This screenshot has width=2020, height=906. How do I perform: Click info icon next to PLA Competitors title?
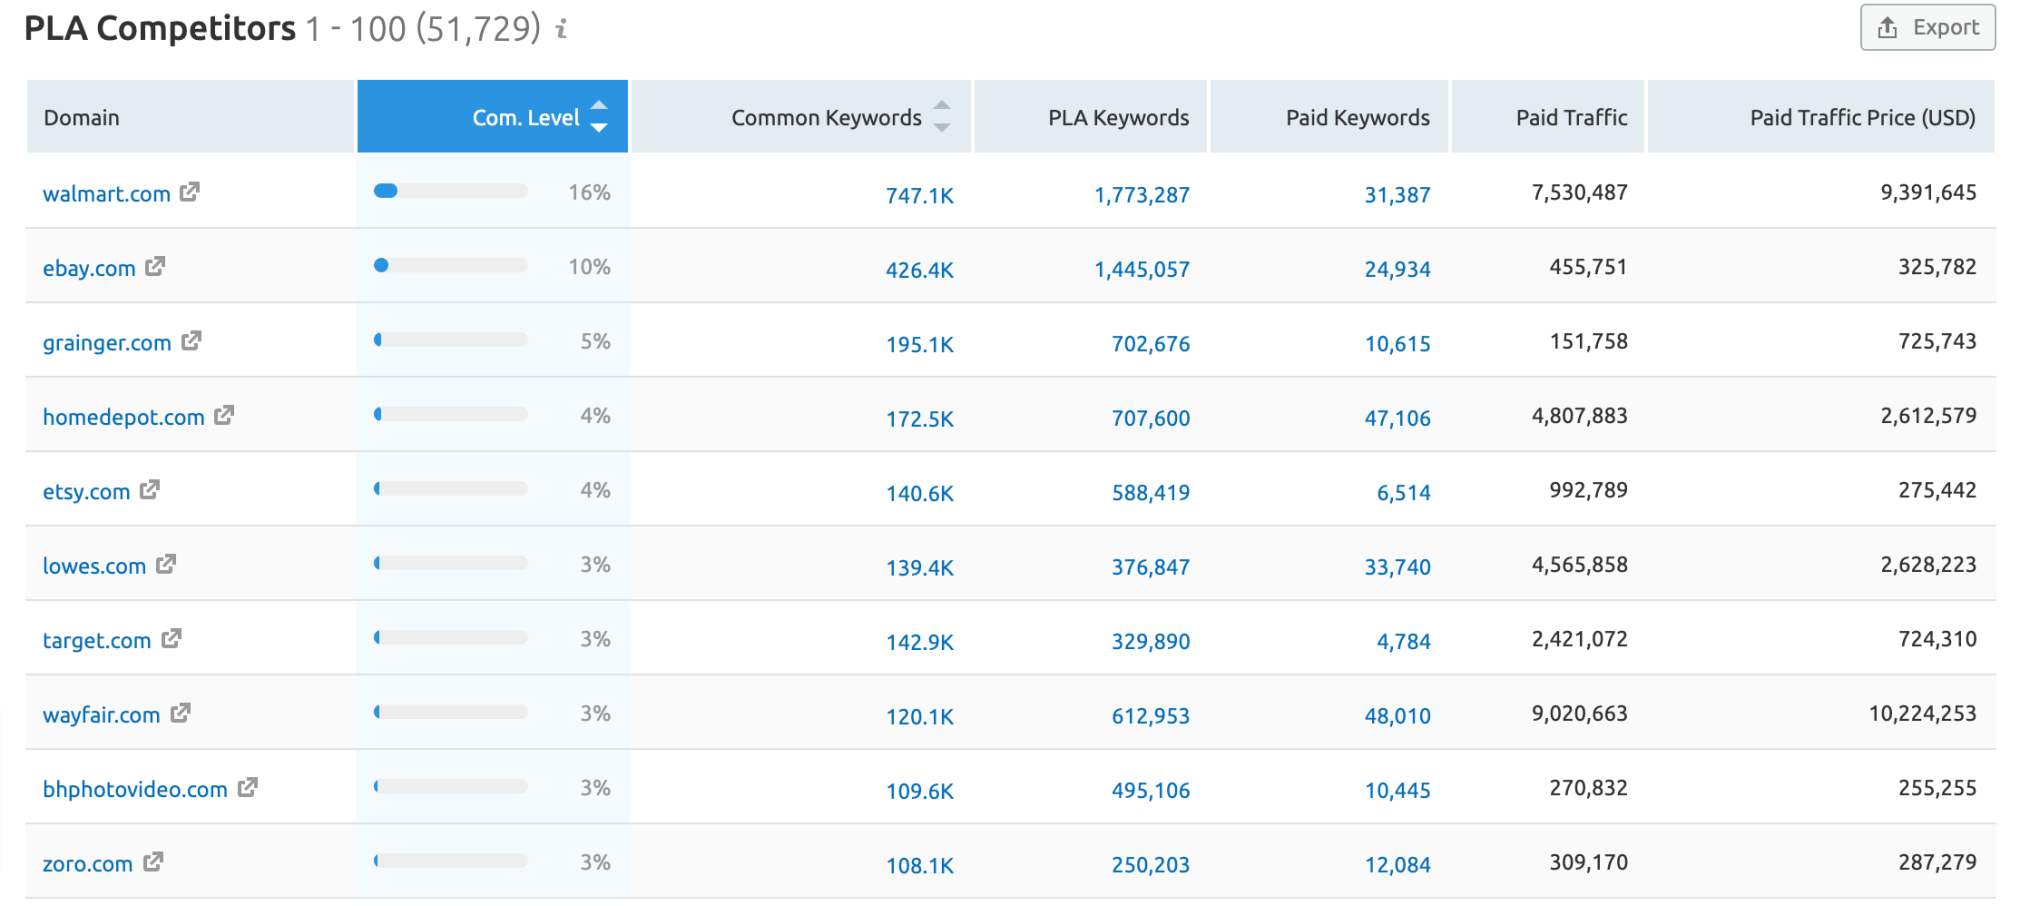coord(562,29)
